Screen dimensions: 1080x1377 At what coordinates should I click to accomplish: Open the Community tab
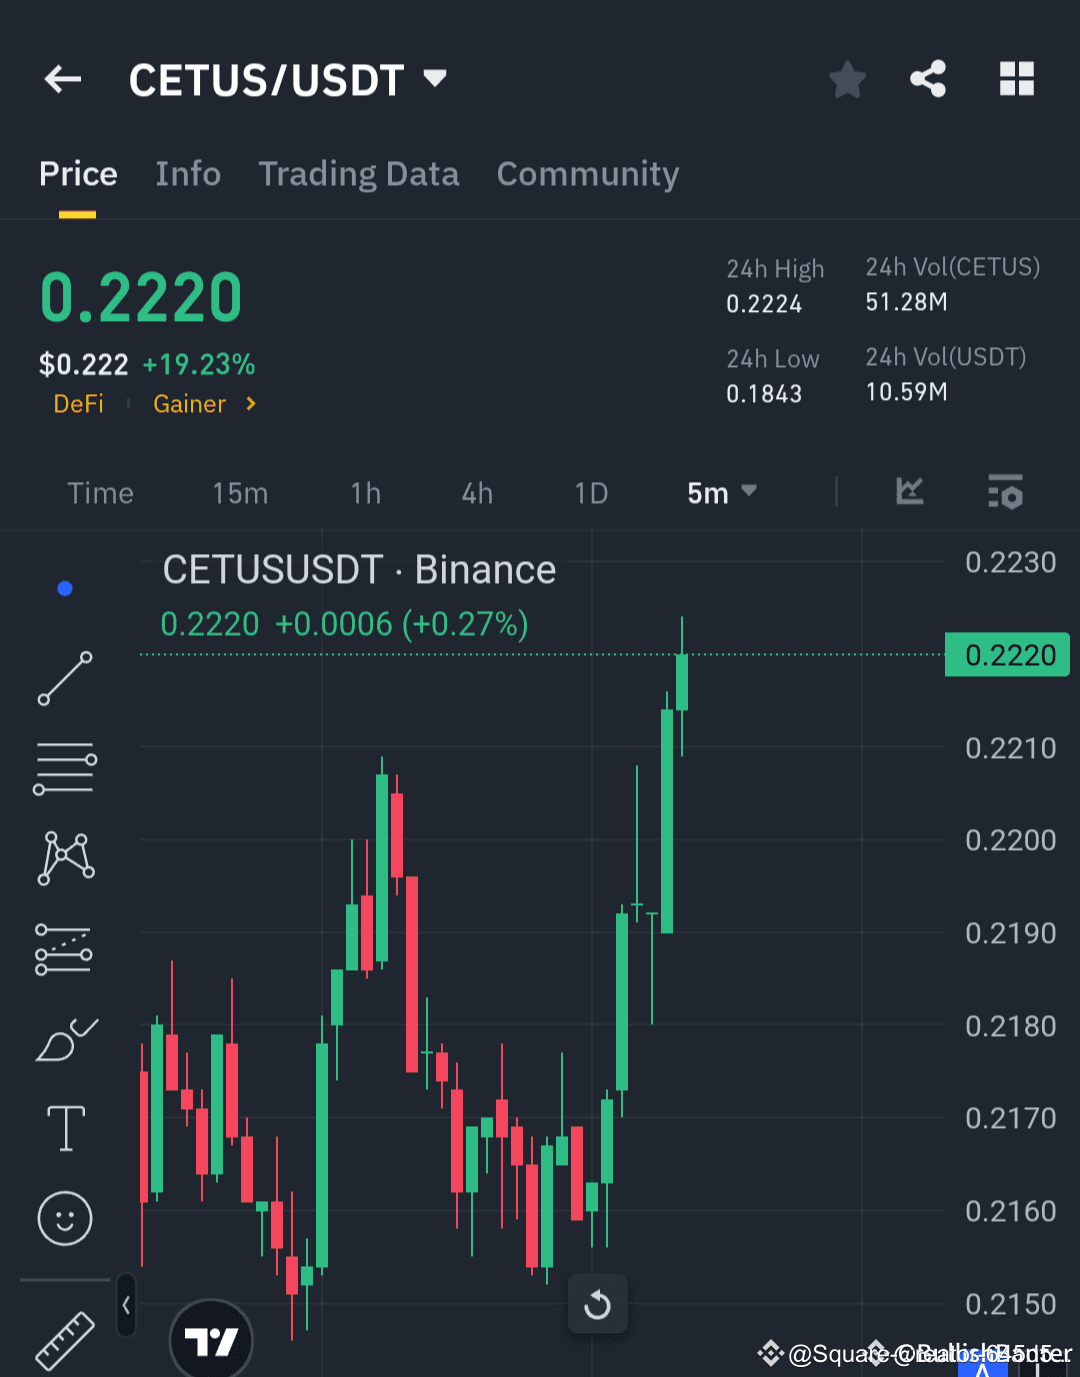point(587,174)
